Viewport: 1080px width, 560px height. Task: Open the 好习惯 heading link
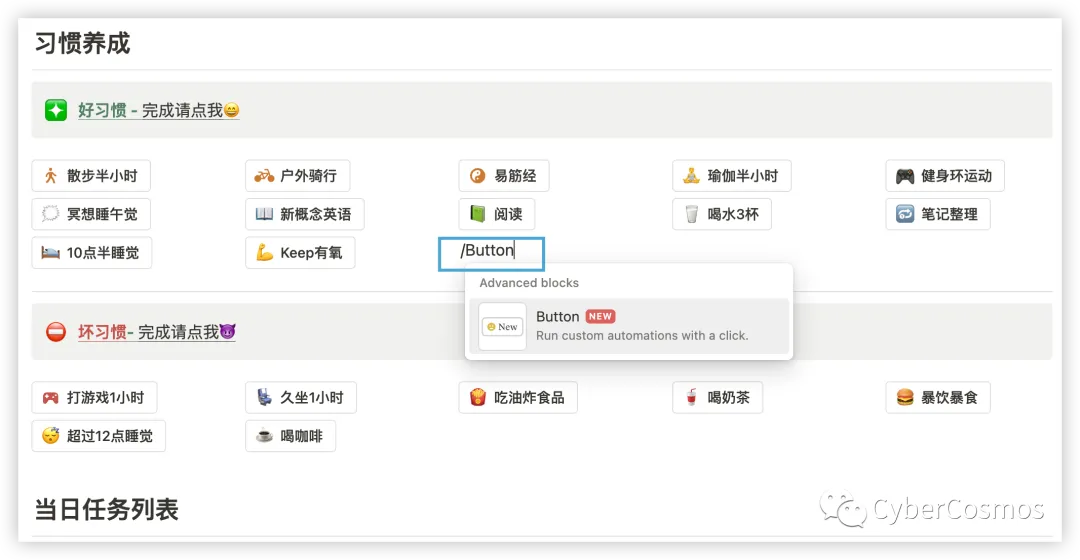[102, 110]
